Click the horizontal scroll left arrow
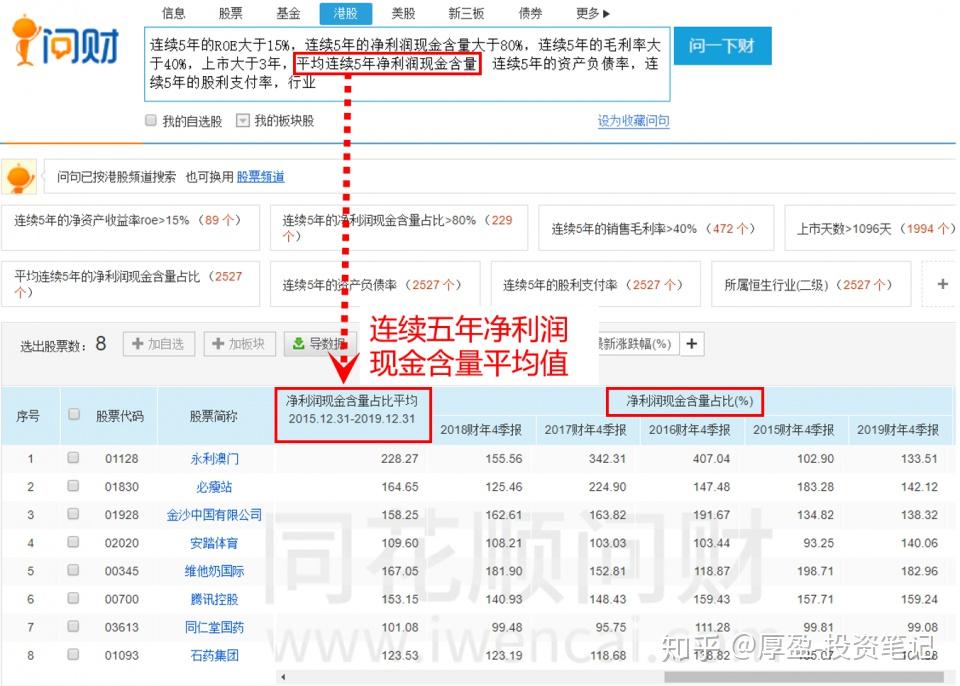Screen dimensions: 960x686 [282, 677]
